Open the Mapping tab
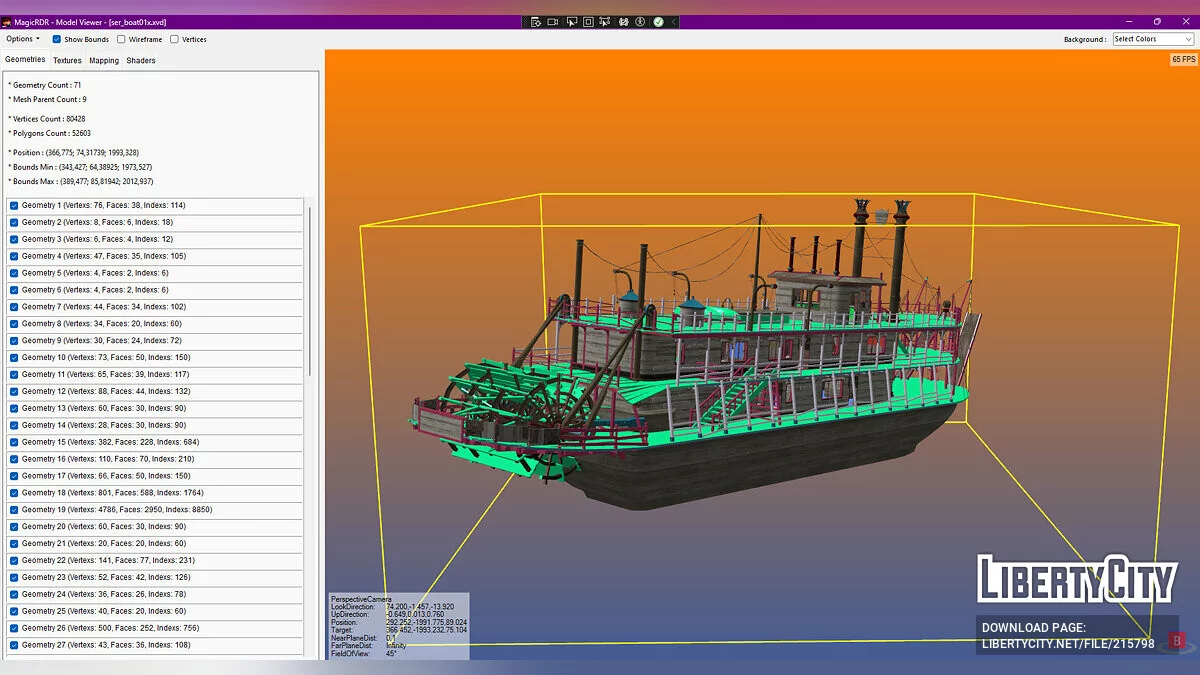Viewport: 1200px width, 675px height. [104, 61]
